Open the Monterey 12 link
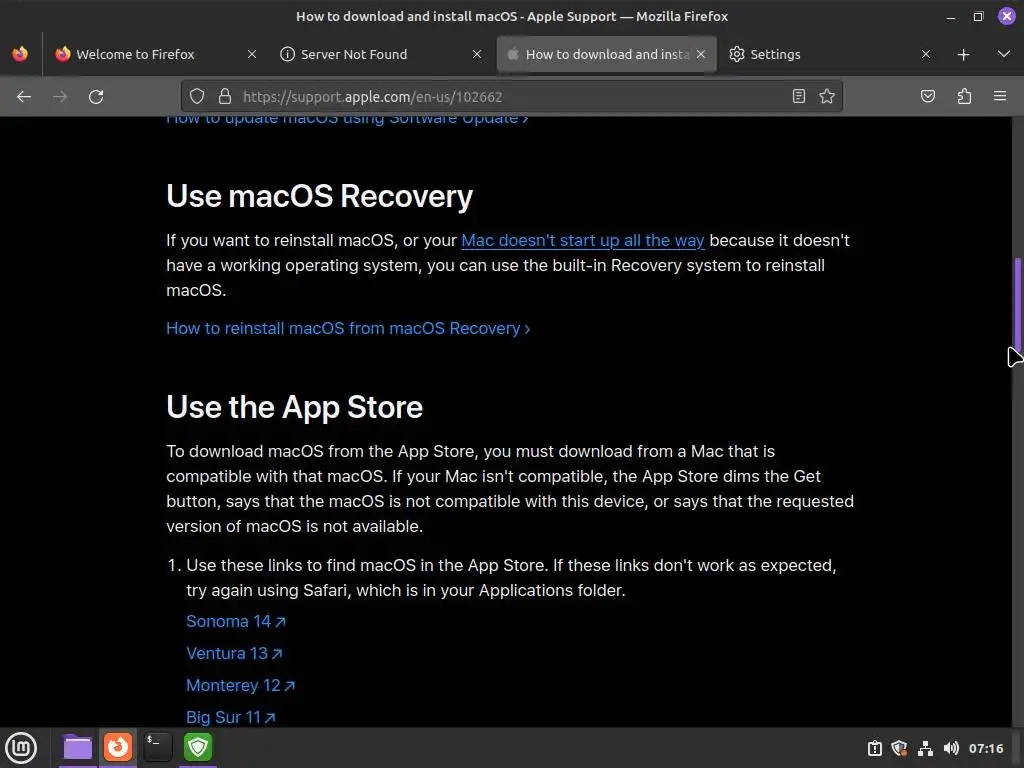The image size is (1024, 768). coord(240,685)
